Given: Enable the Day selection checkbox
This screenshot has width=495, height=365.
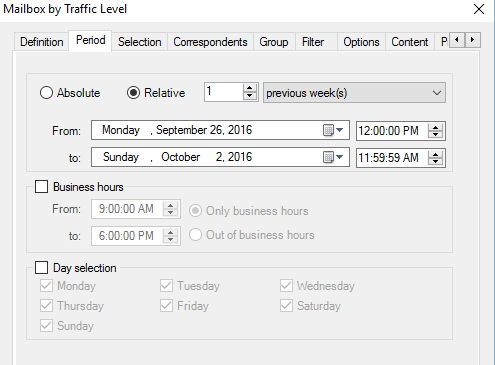Looking at the screenshot, I should point(42,268).
